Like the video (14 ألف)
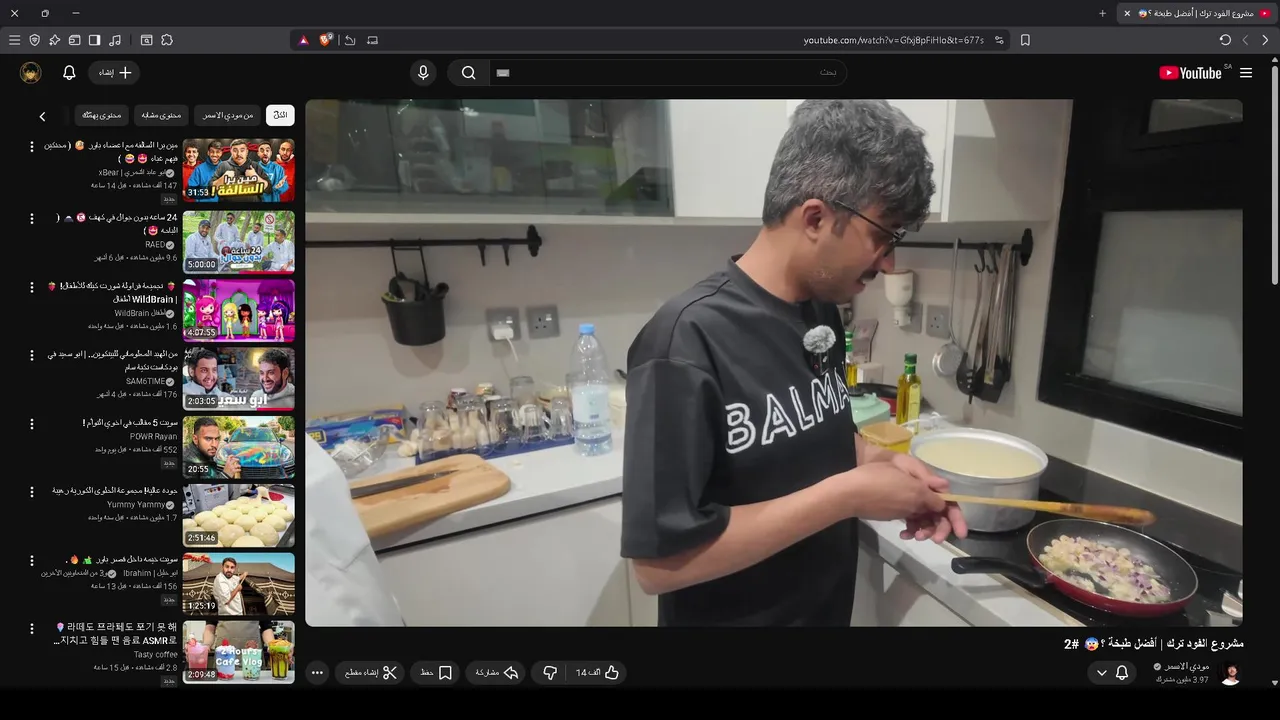The height and width of the screenshot is (720, 1280). (598, 673)
